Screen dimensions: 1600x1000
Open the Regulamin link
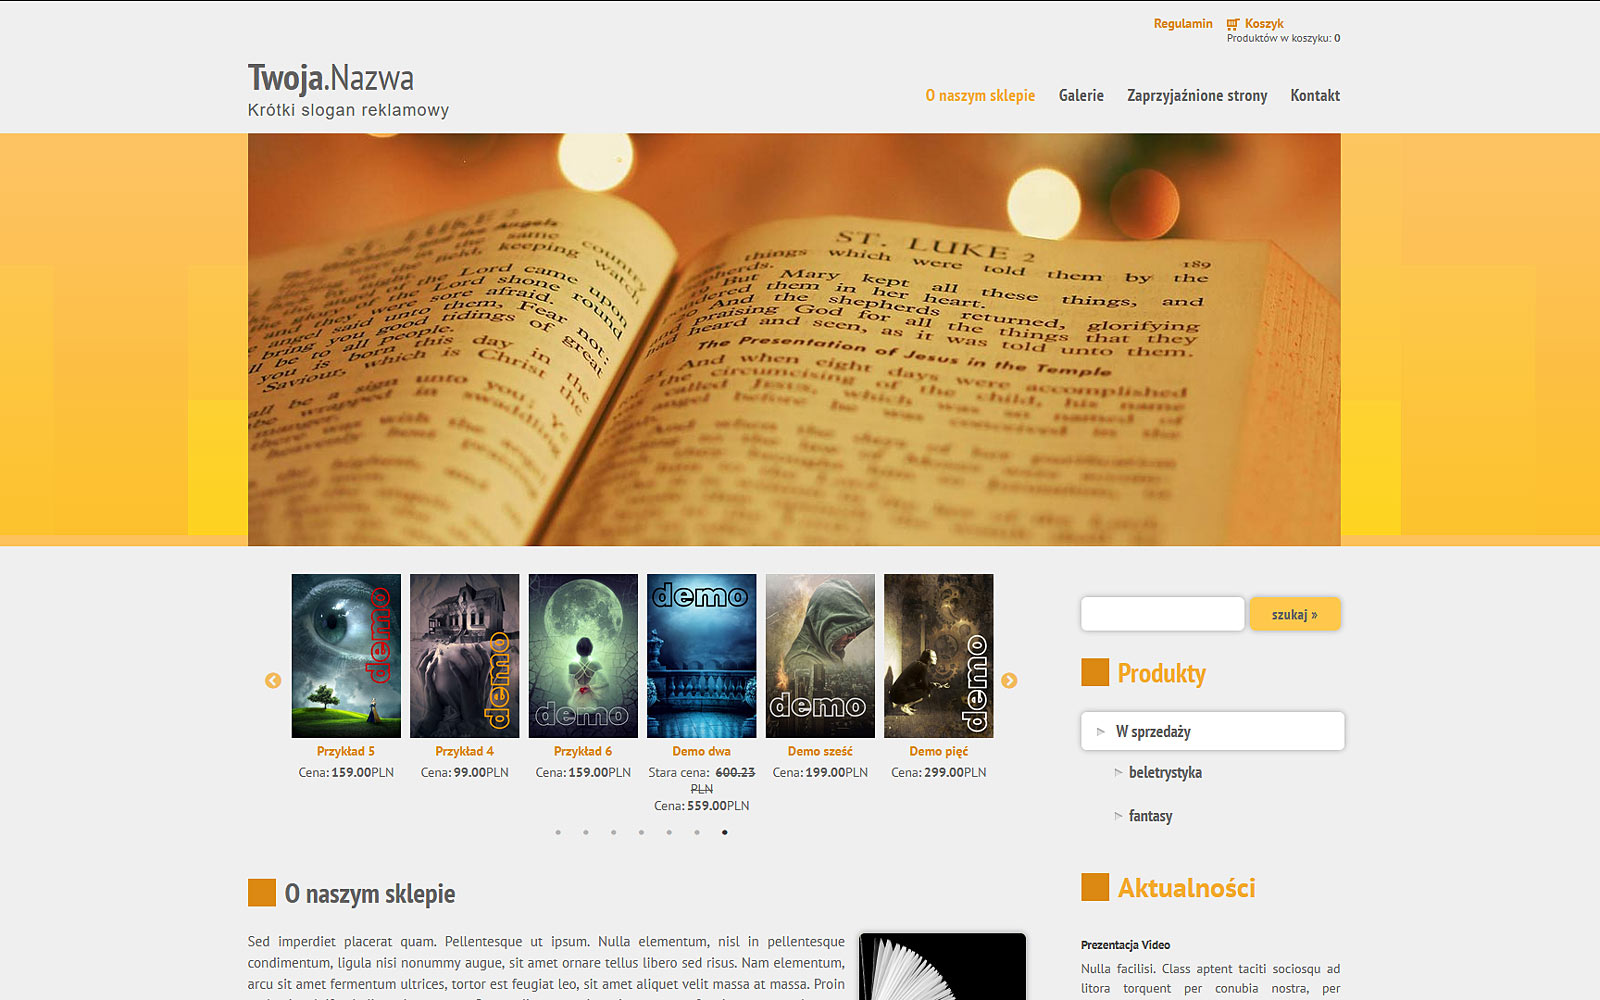(1182, 24)
